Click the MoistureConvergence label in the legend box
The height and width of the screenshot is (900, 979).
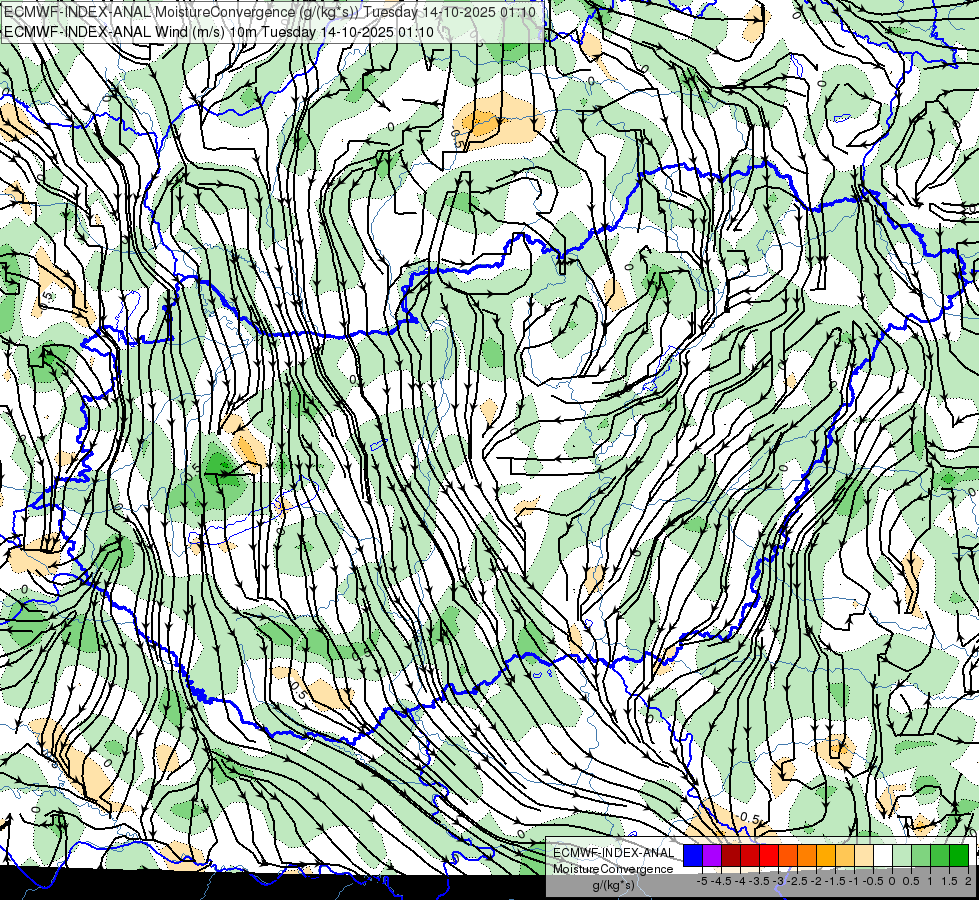click(x=613, y=869)
